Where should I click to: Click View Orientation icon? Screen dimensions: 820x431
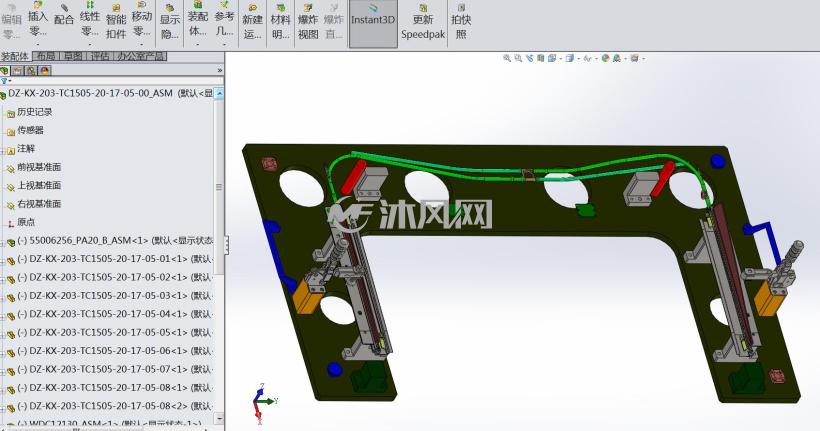552,58
